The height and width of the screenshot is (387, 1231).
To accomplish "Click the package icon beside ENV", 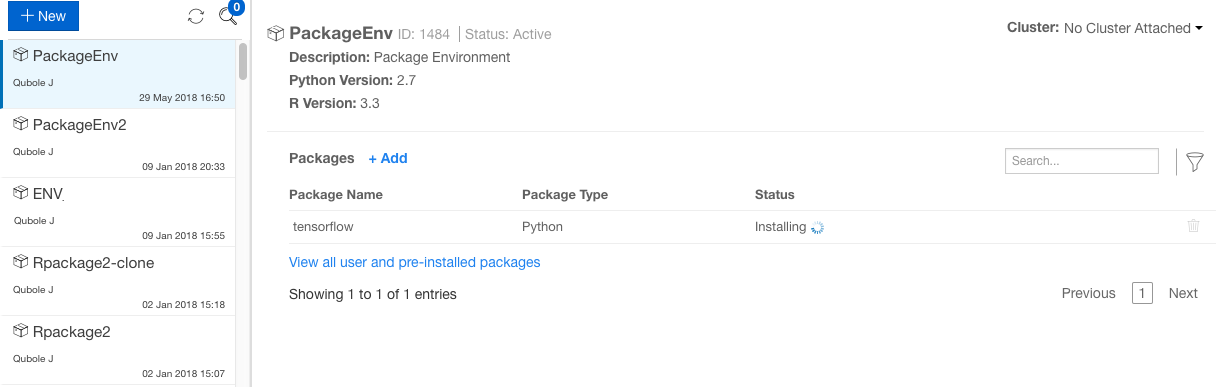I will pos(20,193).
